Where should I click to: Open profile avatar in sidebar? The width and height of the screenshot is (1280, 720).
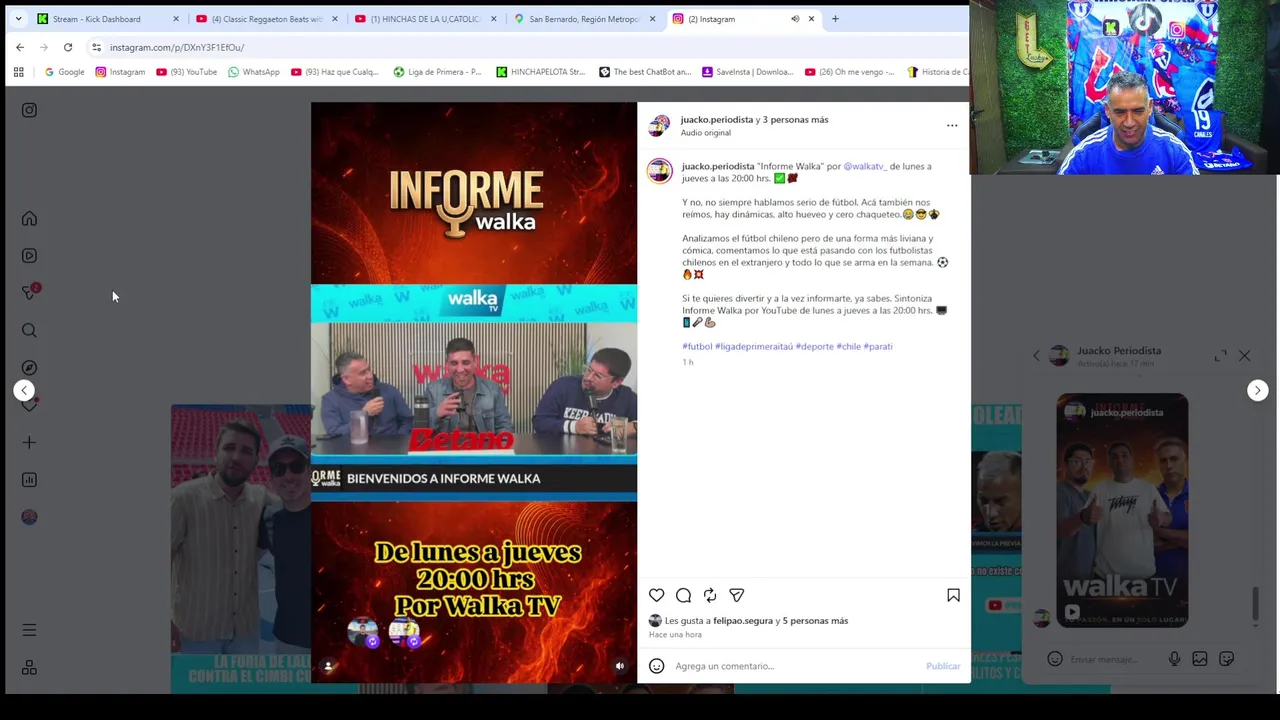point(29,517)
